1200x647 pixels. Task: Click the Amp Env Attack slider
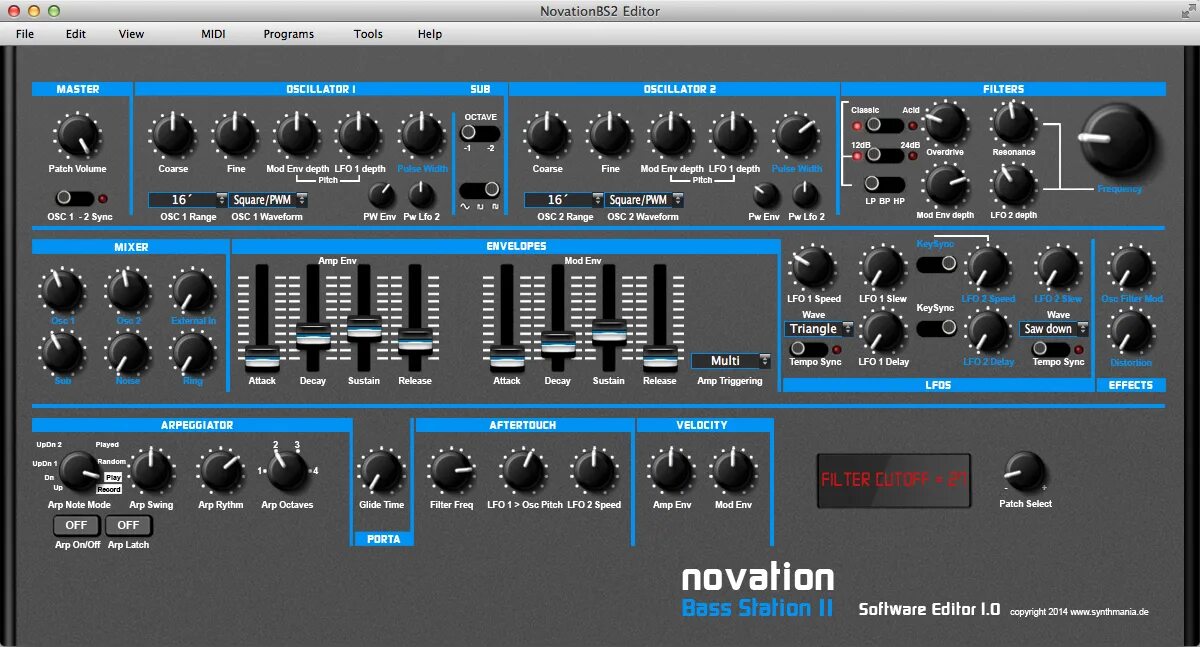tap(262, 359)
